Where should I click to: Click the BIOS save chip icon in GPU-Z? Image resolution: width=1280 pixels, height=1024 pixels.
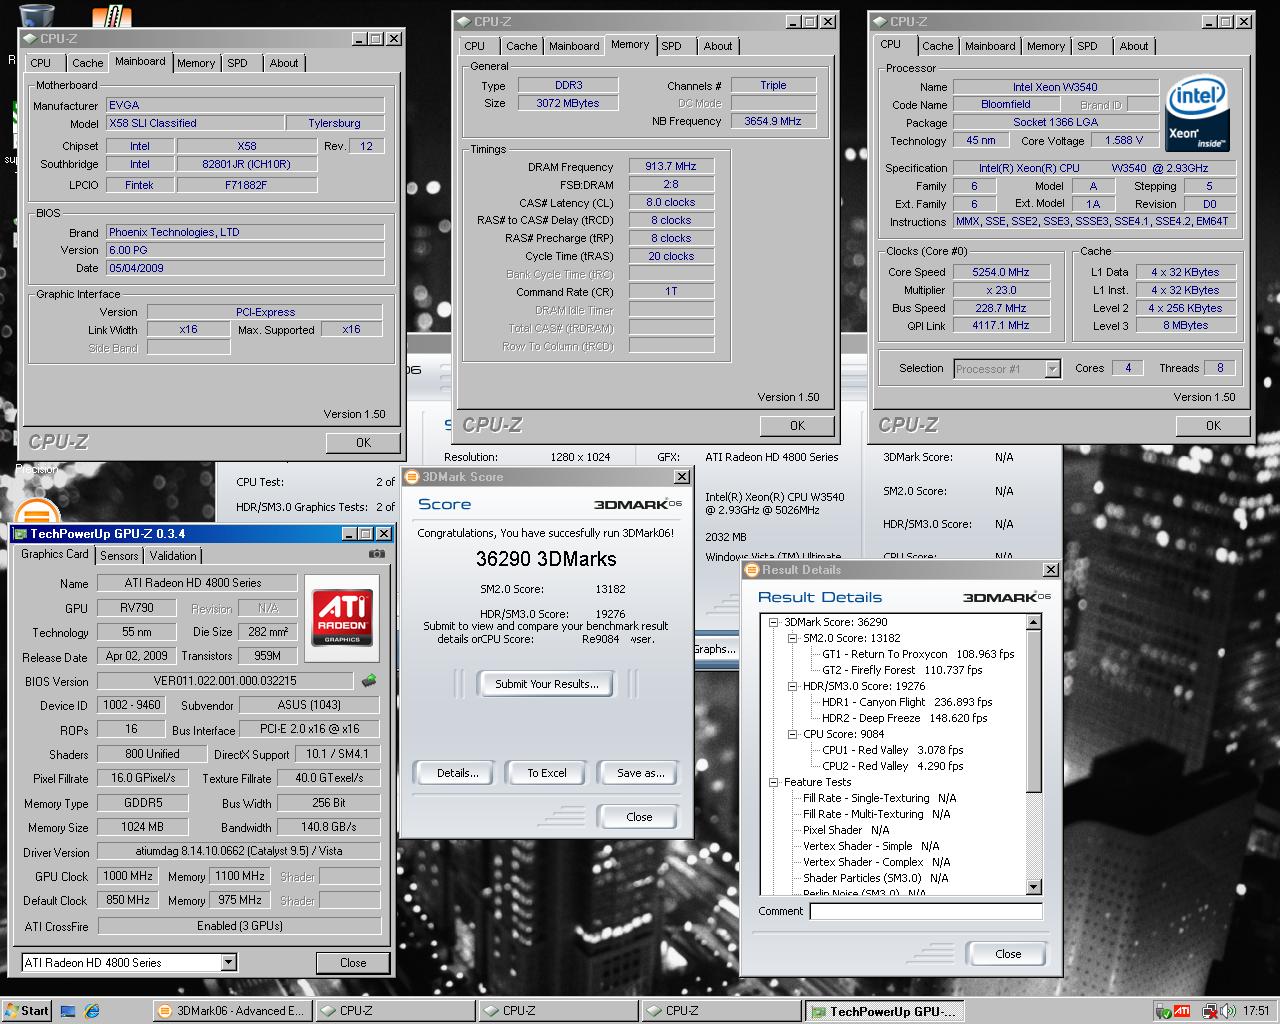point(369,681)
